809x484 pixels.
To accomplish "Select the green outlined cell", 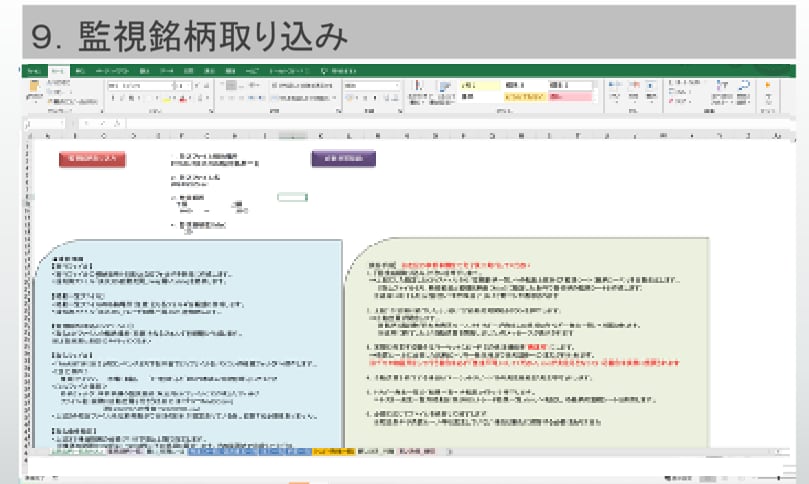I will (x=293, y=197).
